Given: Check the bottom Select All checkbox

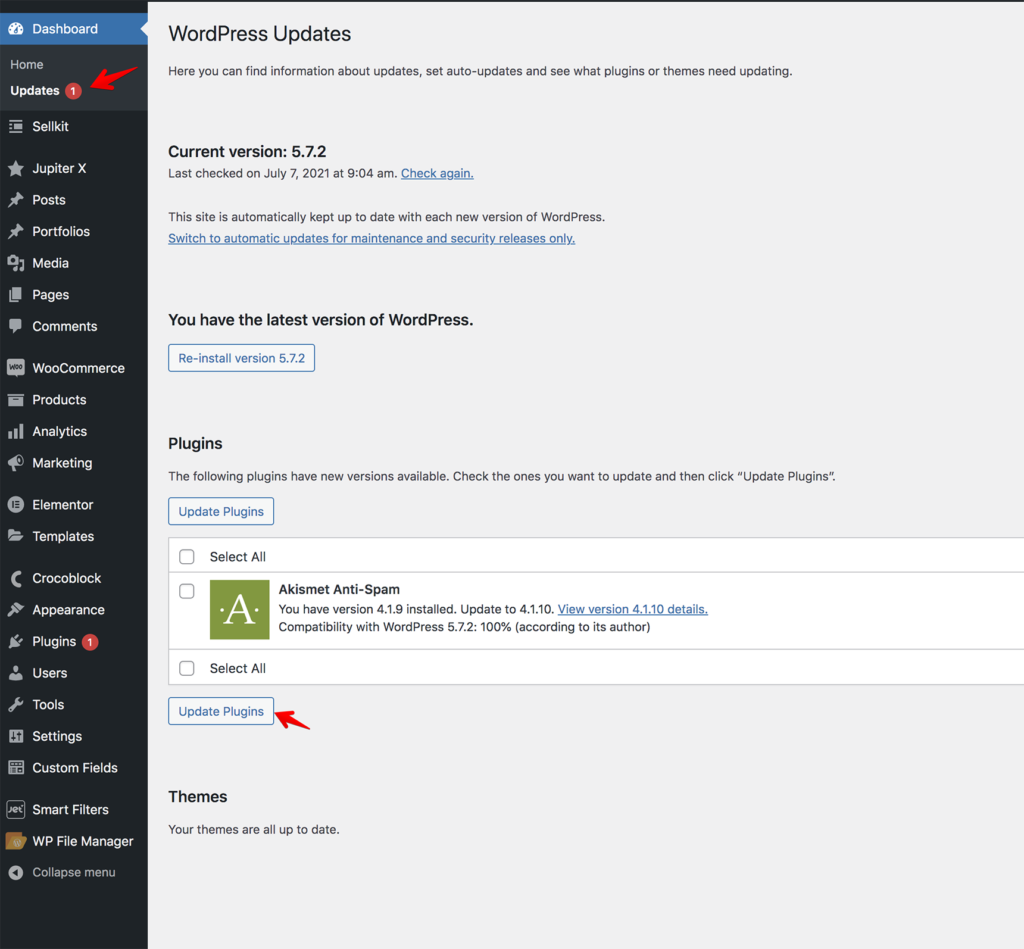Looking at the screenshot, I should [x=187, y=668].
